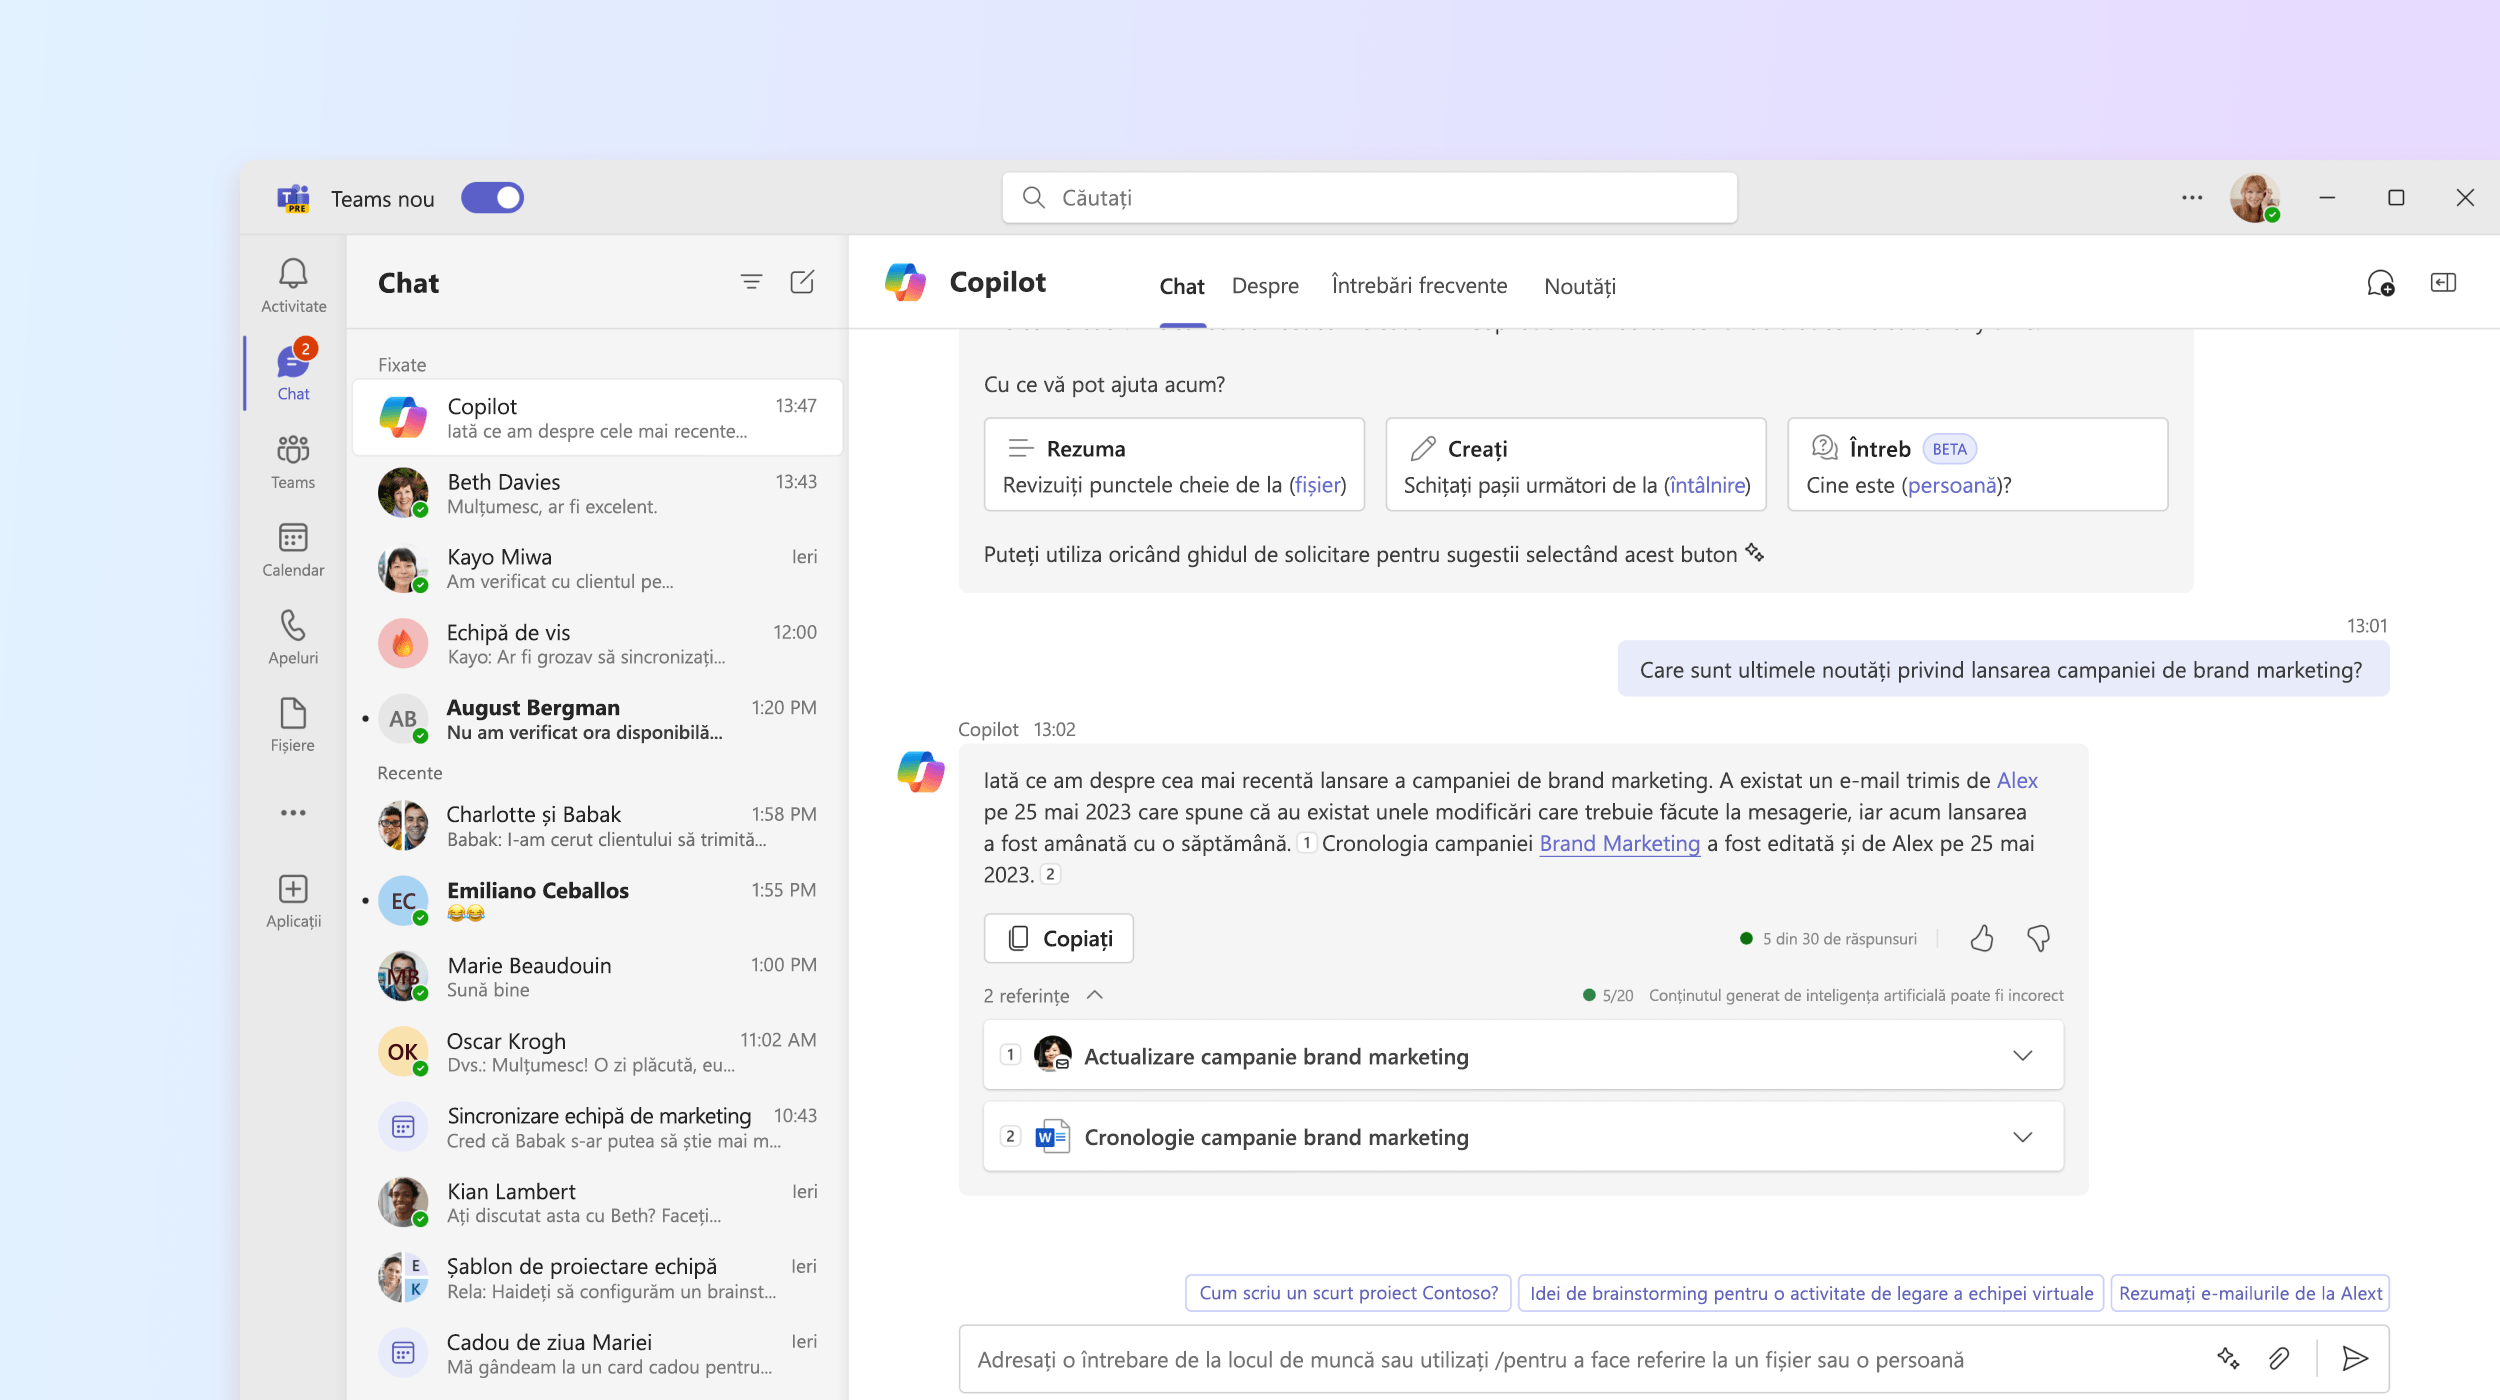
Task: Switch to the Despre tab in Copilot
Action: click(x=1265, y=285)
